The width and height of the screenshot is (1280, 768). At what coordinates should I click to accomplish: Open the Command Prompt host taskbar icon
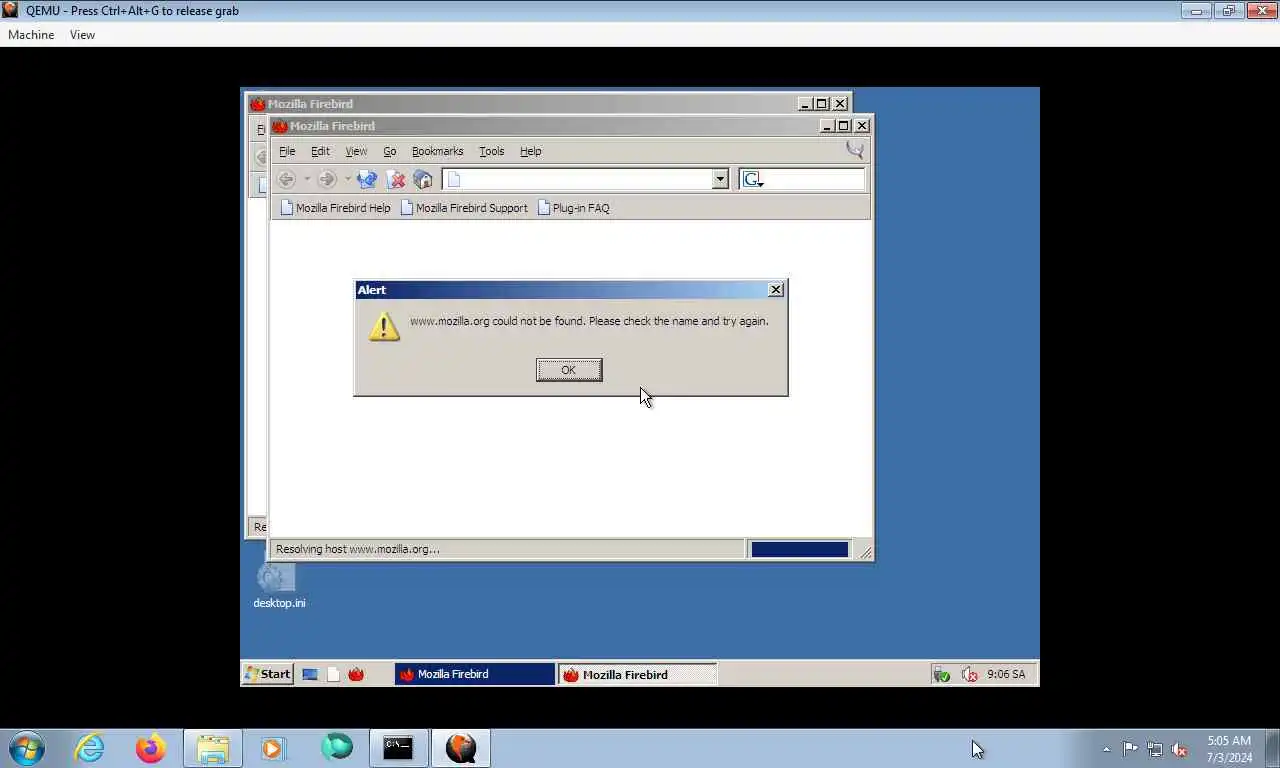point(398,748)
